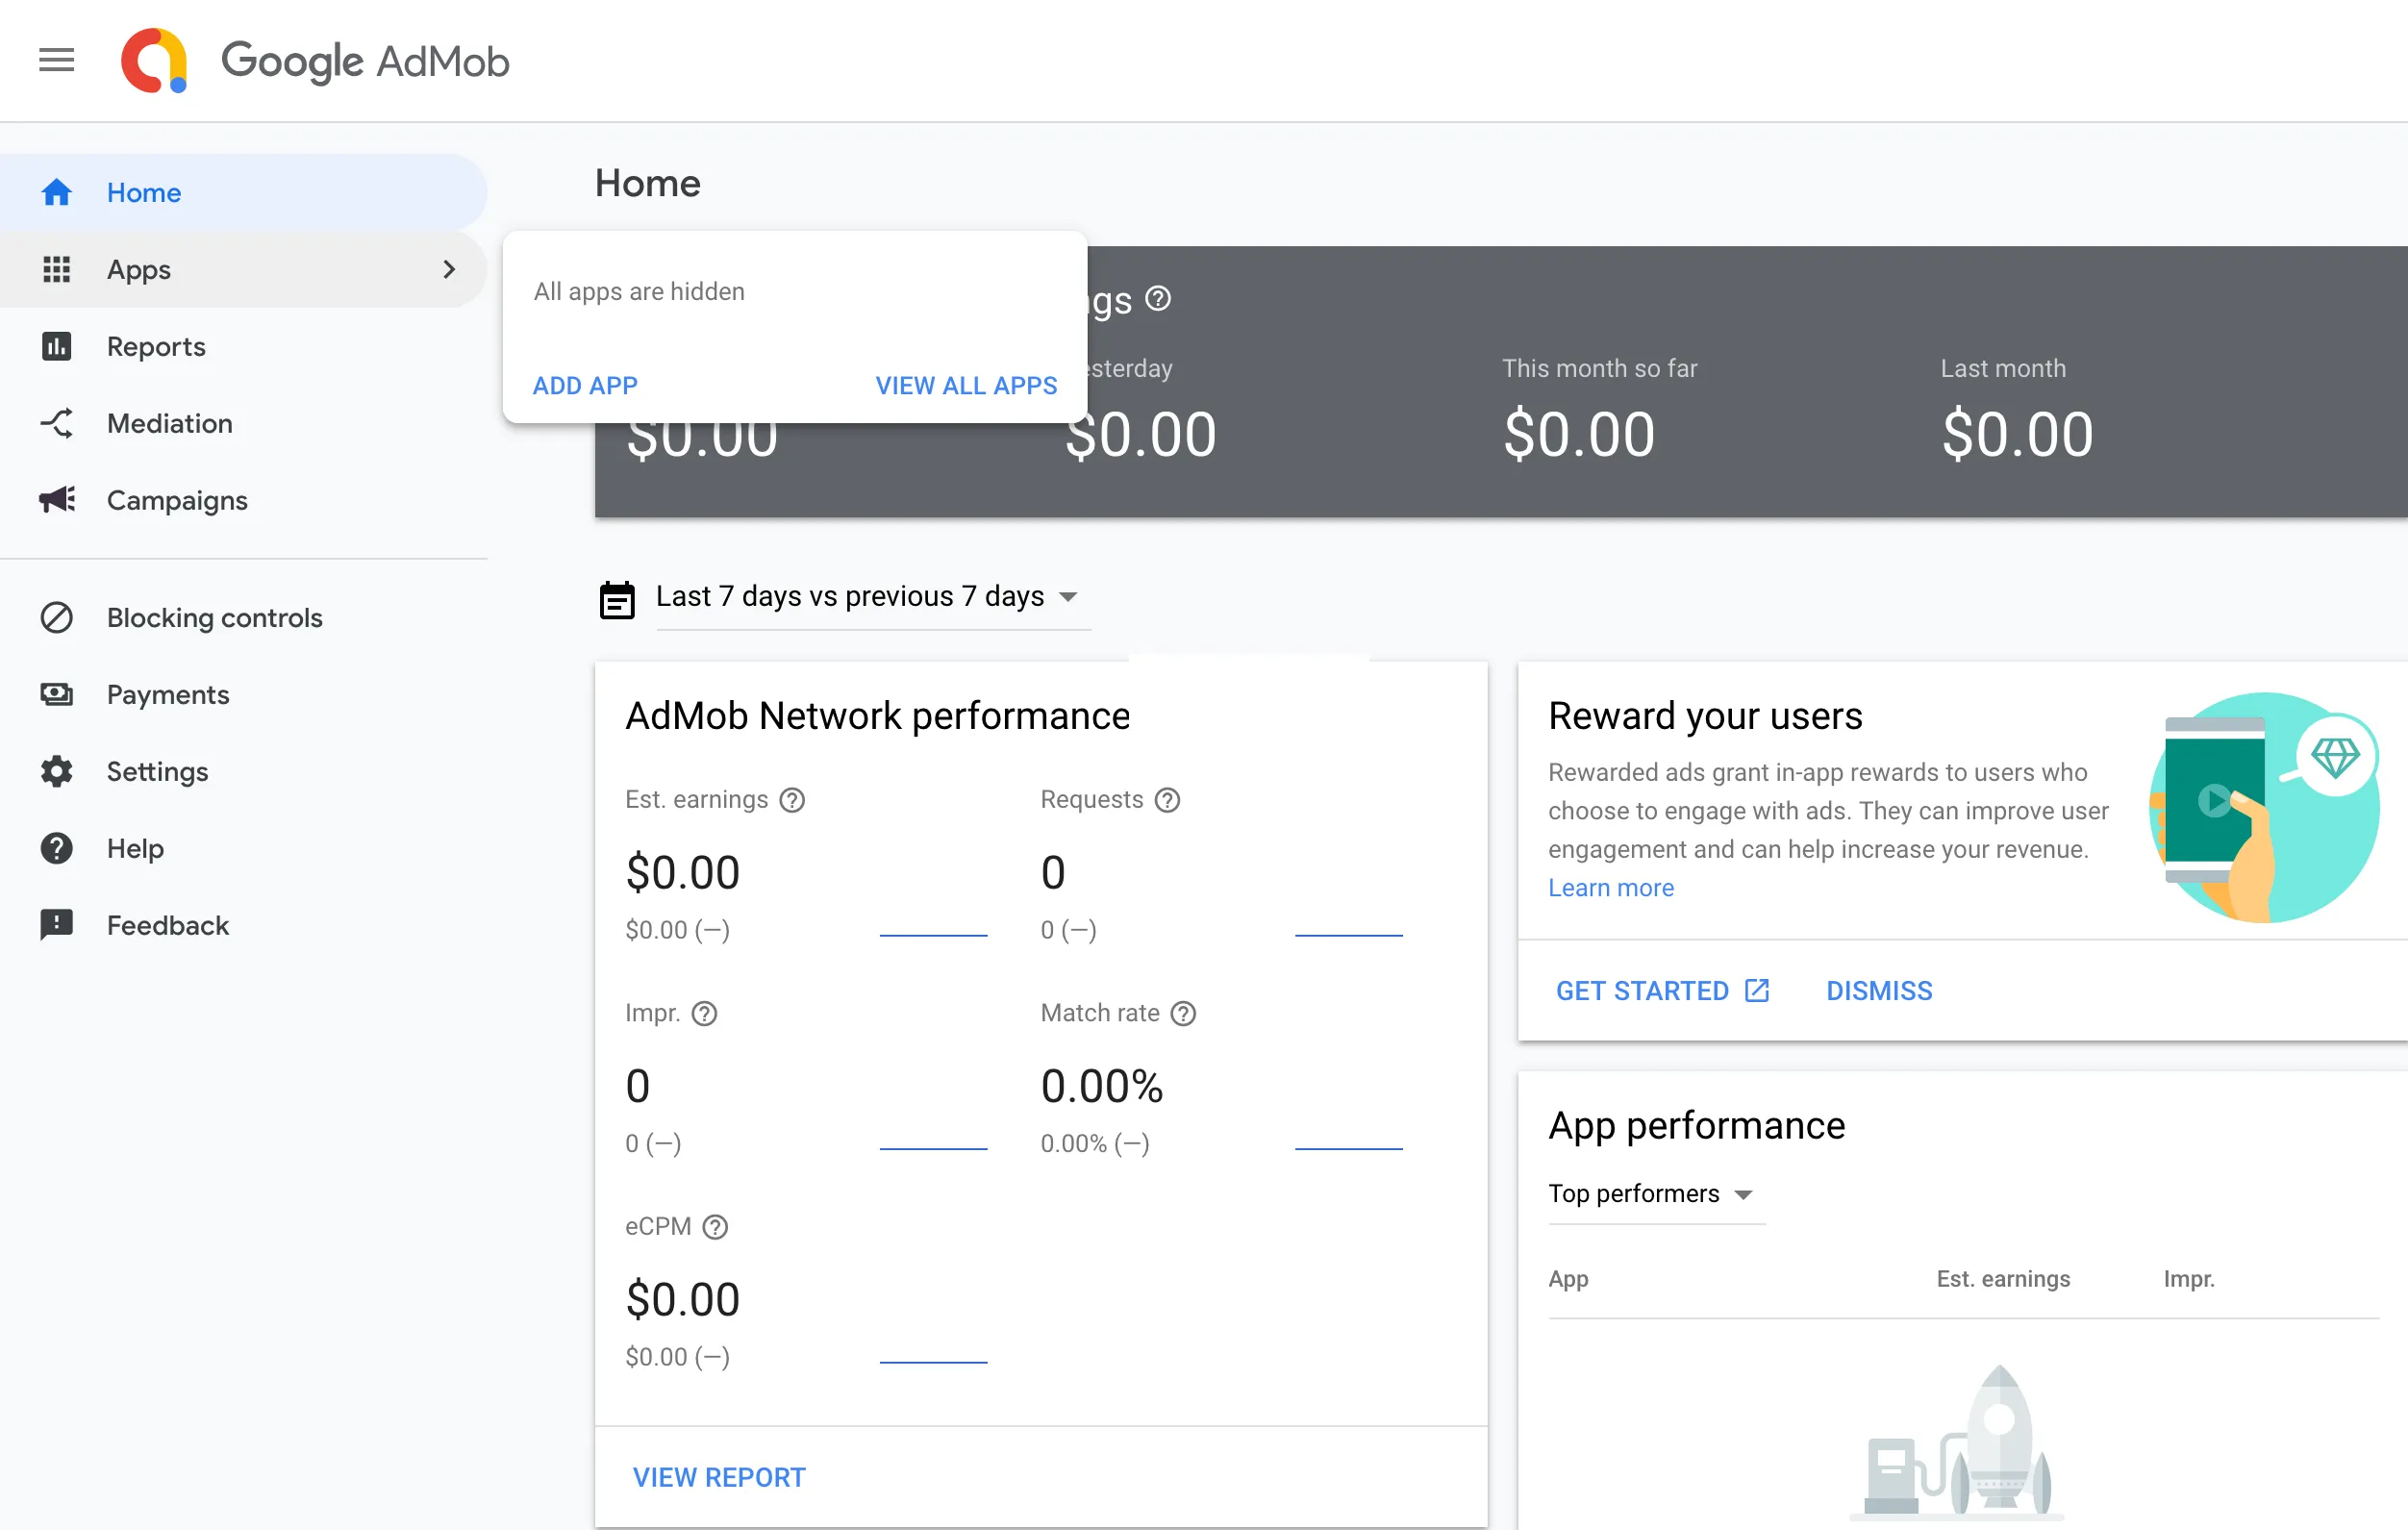This screenshot has width=2408, height=1530.
Task: Select the Reports bar-chart icon in sidebar
Action: (x=57, y=346)
